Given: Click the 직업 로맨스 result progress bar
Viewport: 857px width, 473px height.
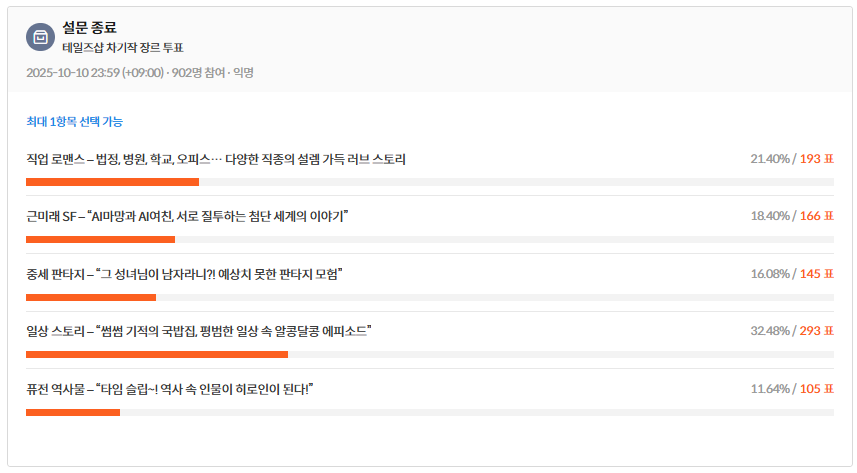Looking at the screenshot, I should (x=430, y=182).
